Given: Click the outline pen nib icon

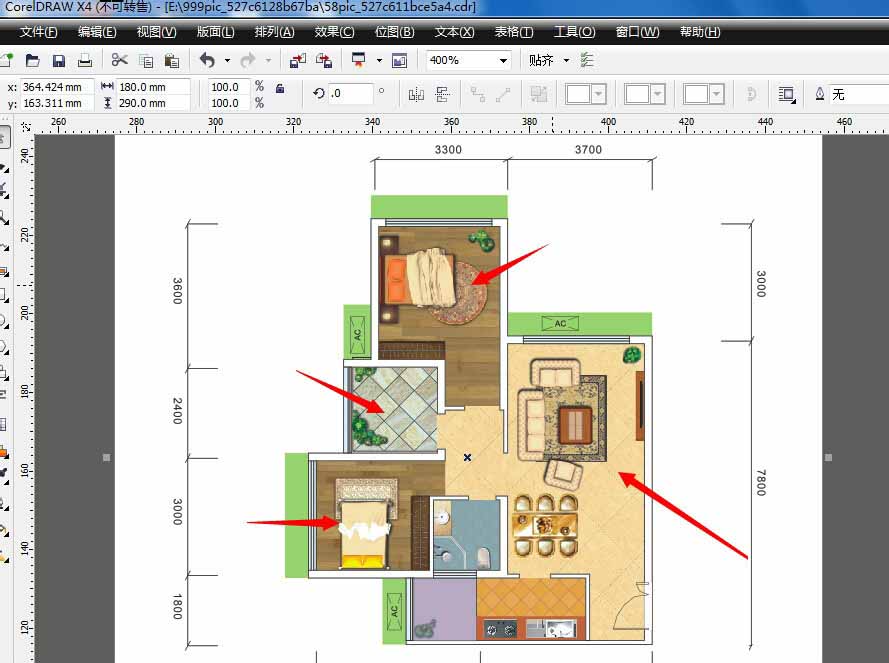Looking at the screenshot, I should click(x=819, y=94).
